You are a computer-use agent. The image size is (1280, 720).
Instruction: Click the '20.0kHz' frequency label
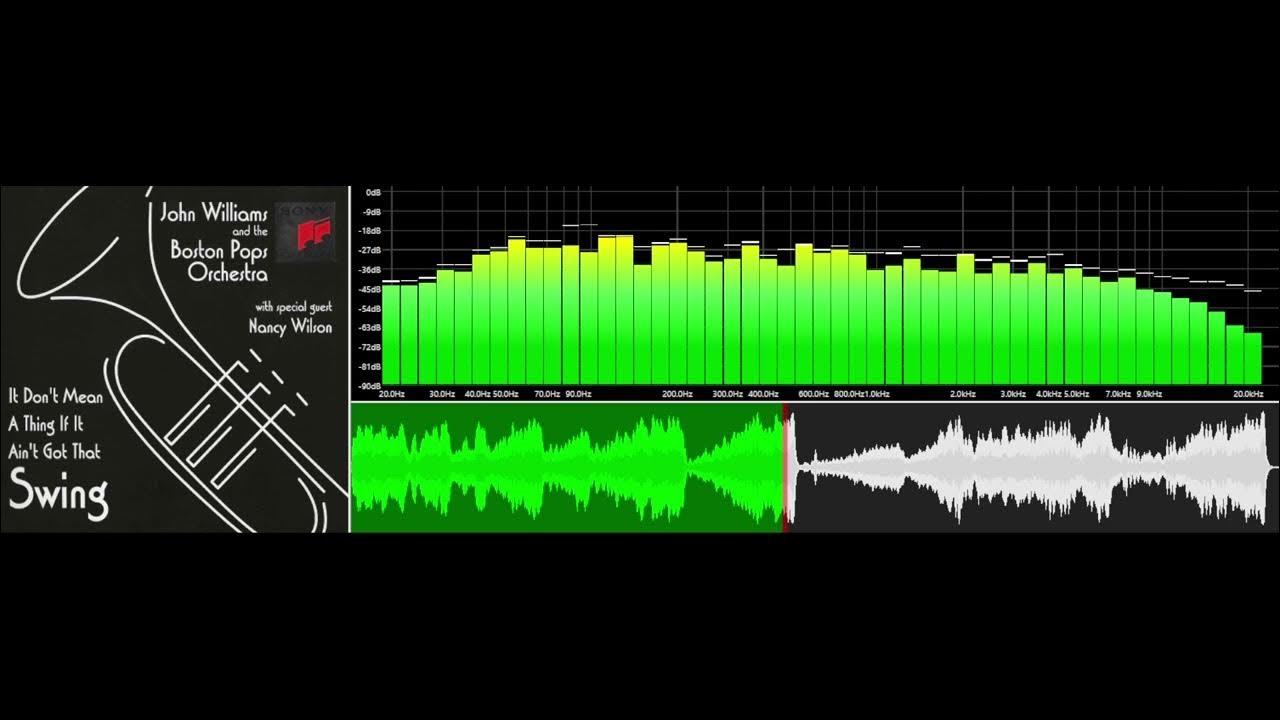[x=1249, y=395]
